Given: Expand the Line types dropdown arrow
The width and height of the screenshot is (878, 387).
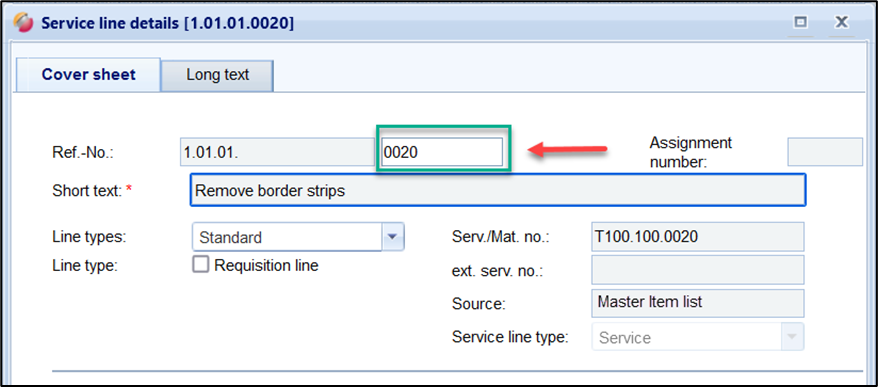Looking at the screenshot, I should [x=393, y=237].
